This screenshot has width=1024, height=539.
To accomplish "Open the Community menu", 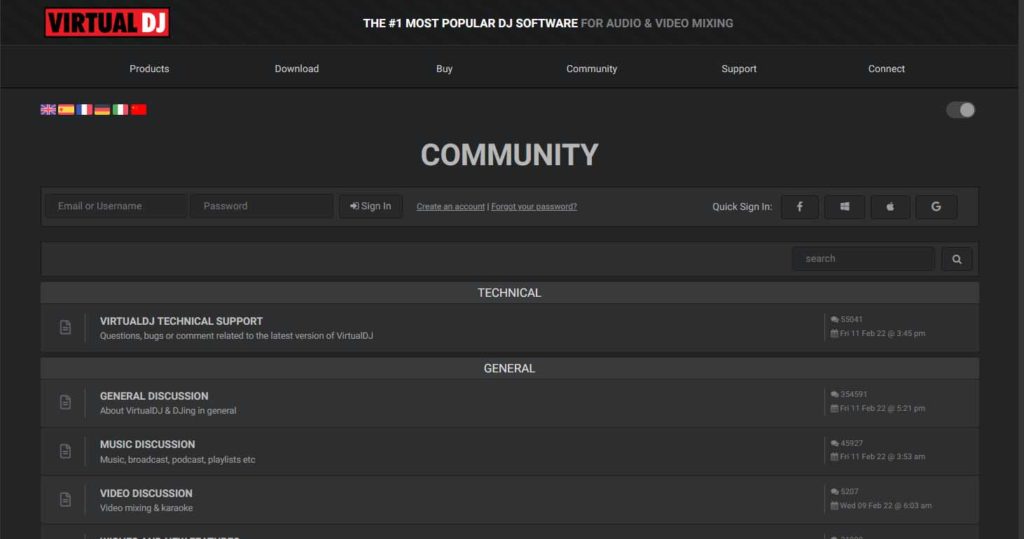I will [x=592, y=69].
